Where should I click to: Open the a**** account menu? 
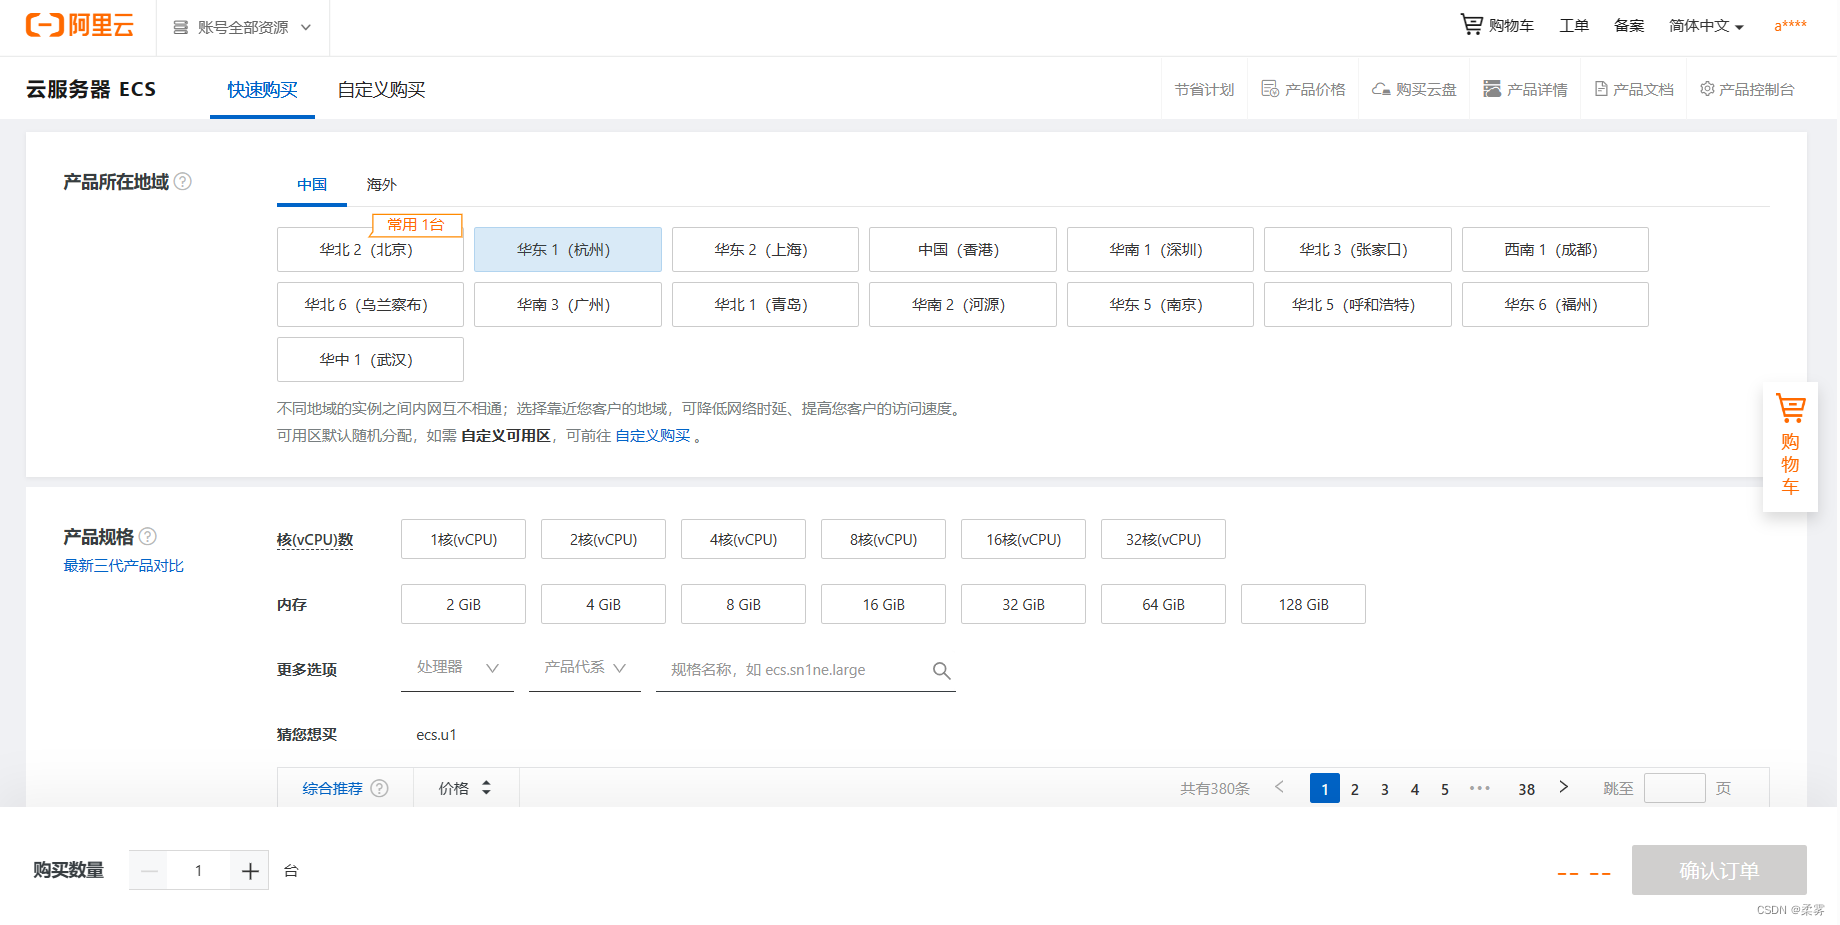(1790, 26)
